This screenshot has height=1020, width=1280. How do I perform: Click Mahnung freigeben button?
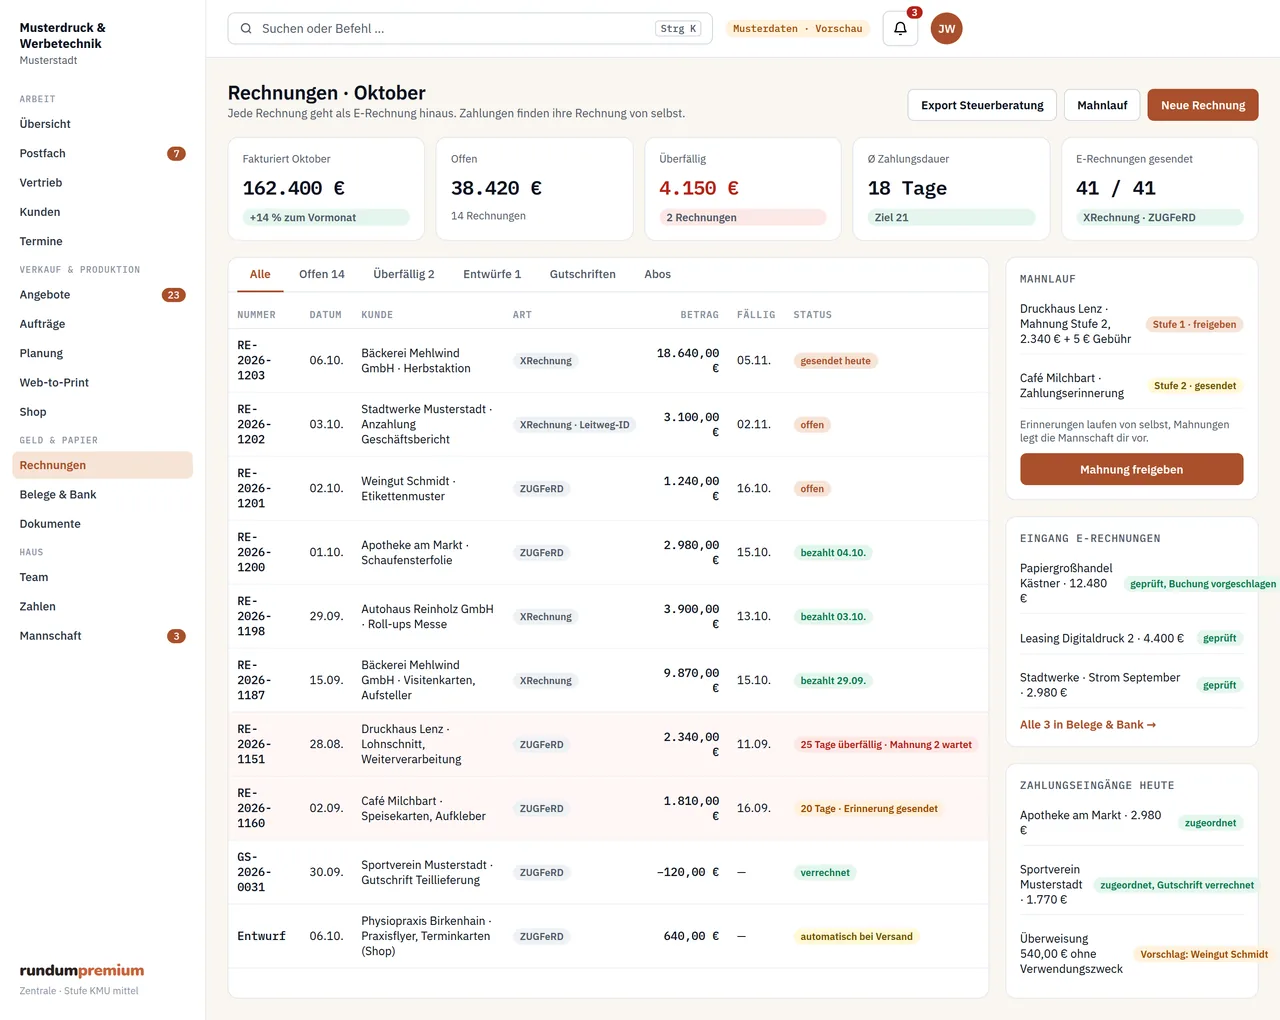(x=1132, y=470)
